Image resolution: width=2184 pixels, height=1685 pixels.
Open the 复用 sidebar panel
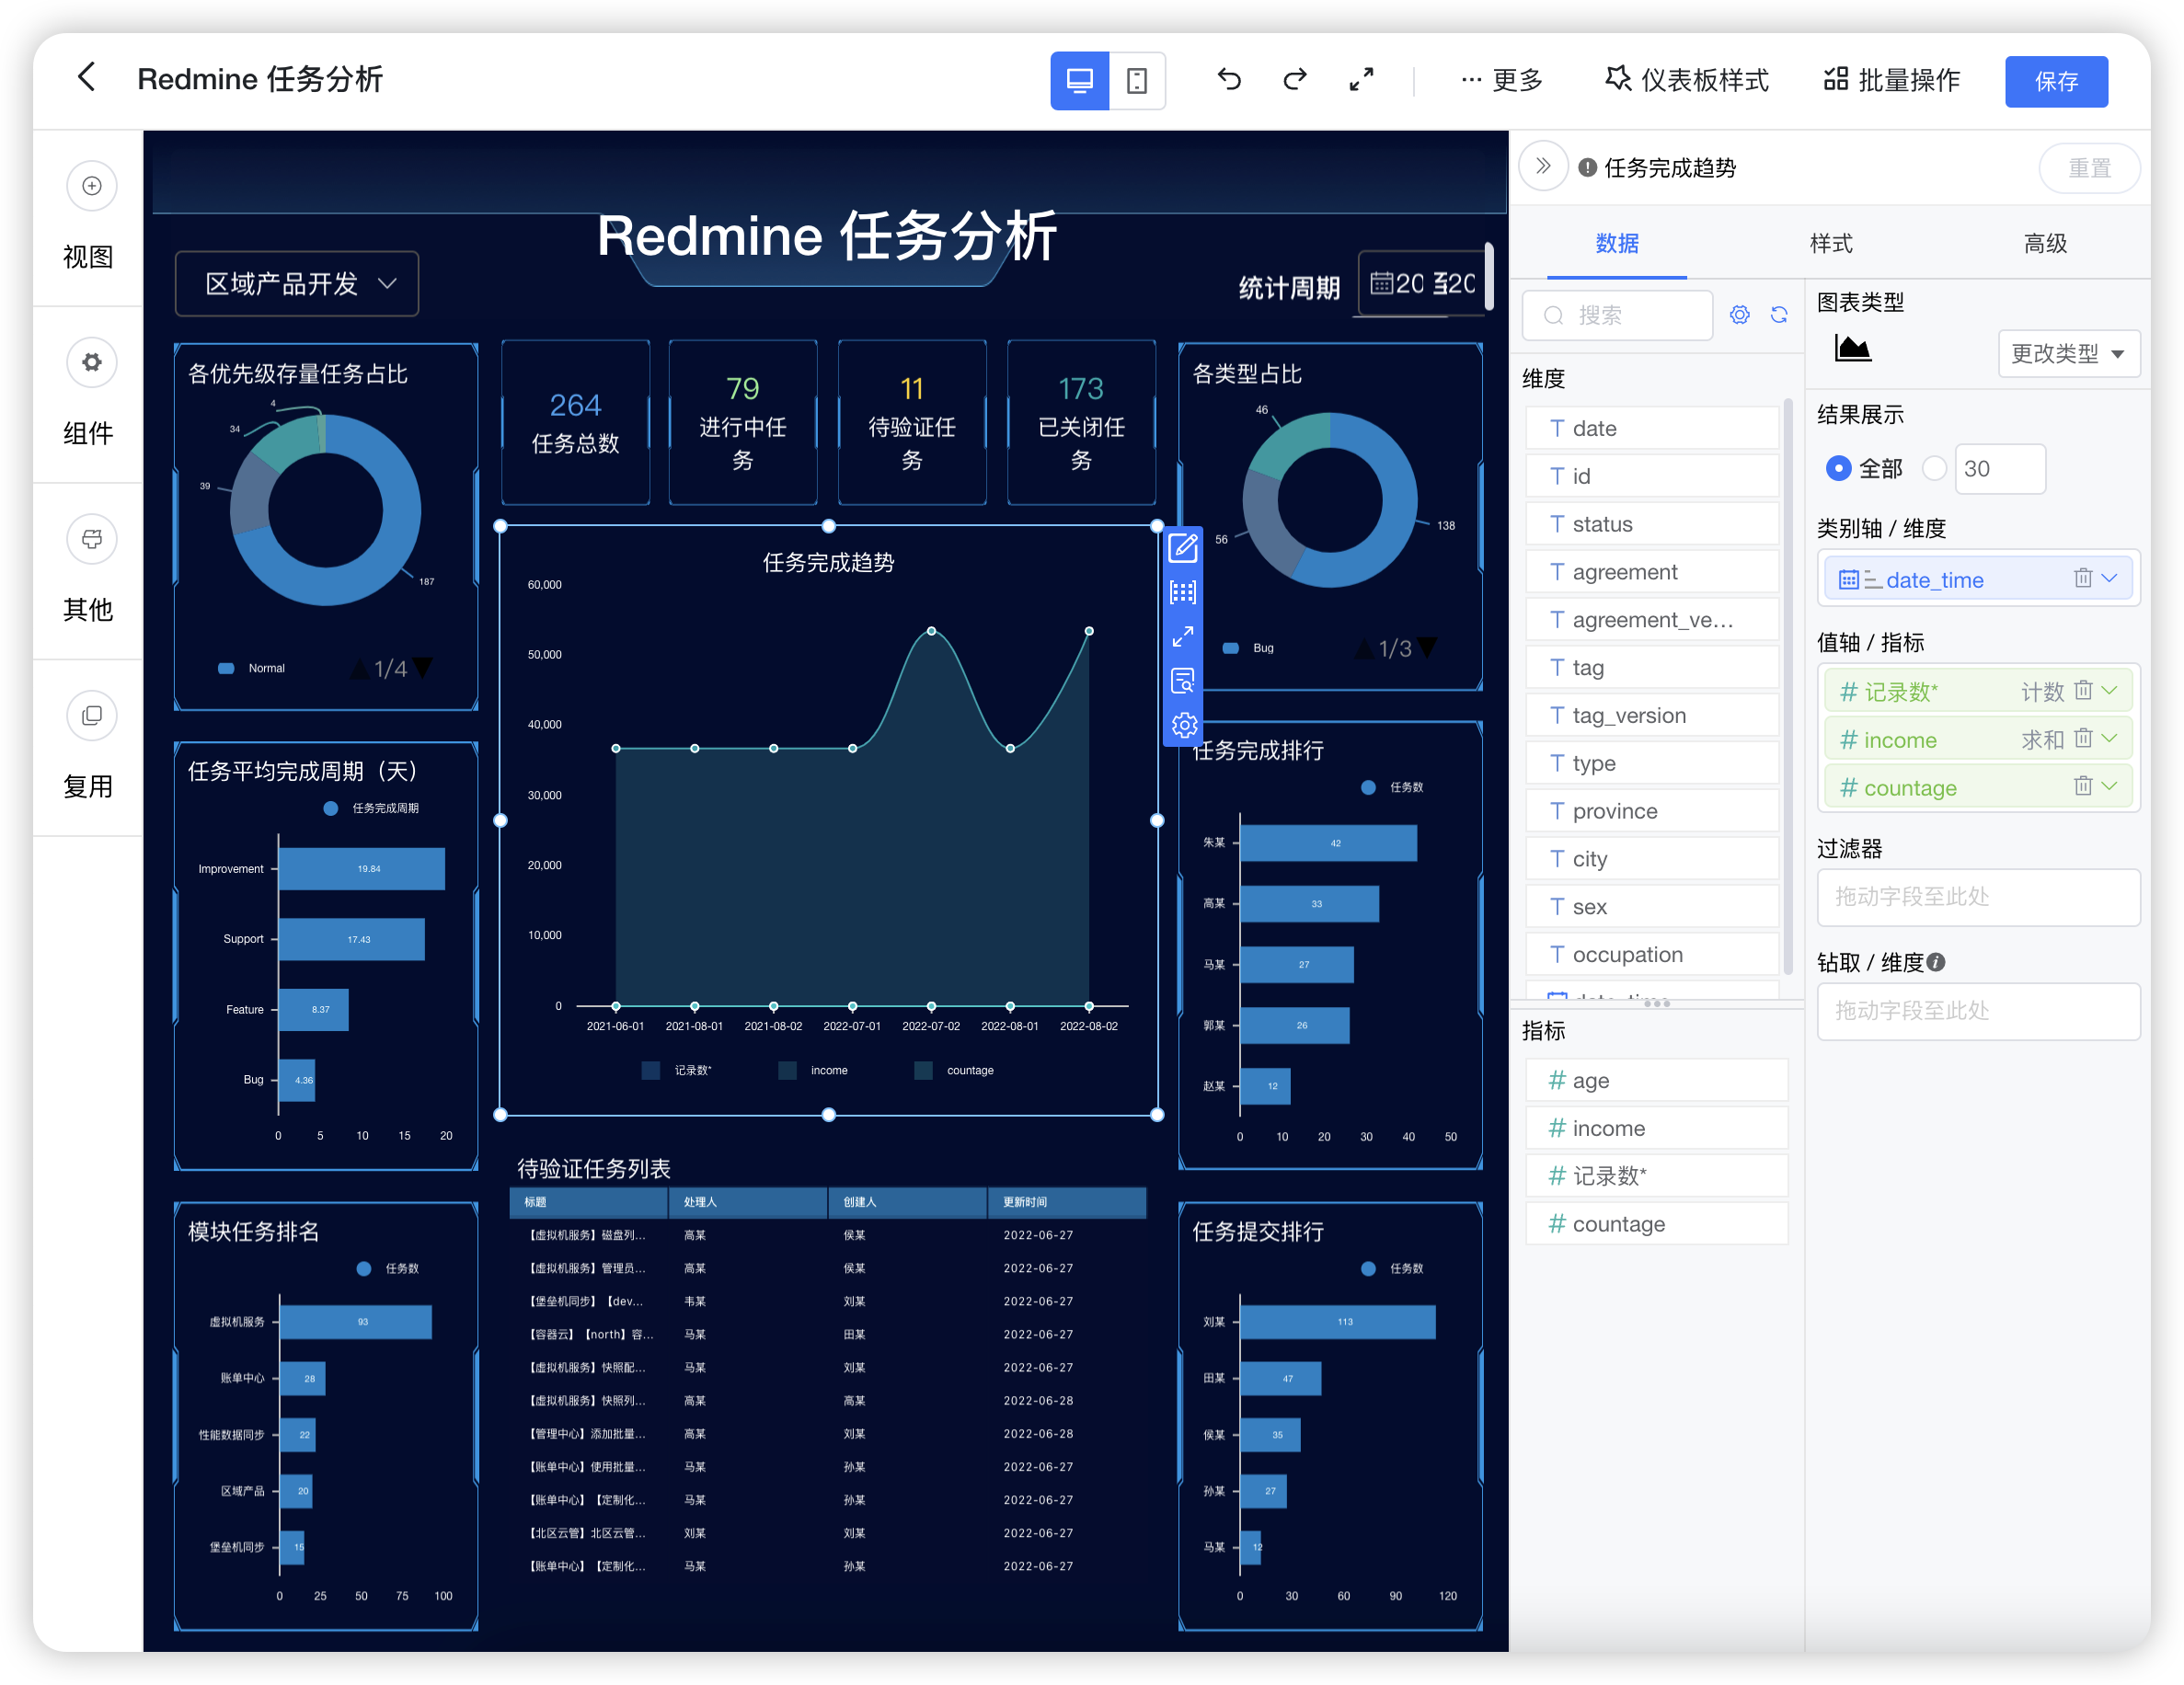point(90,748)
